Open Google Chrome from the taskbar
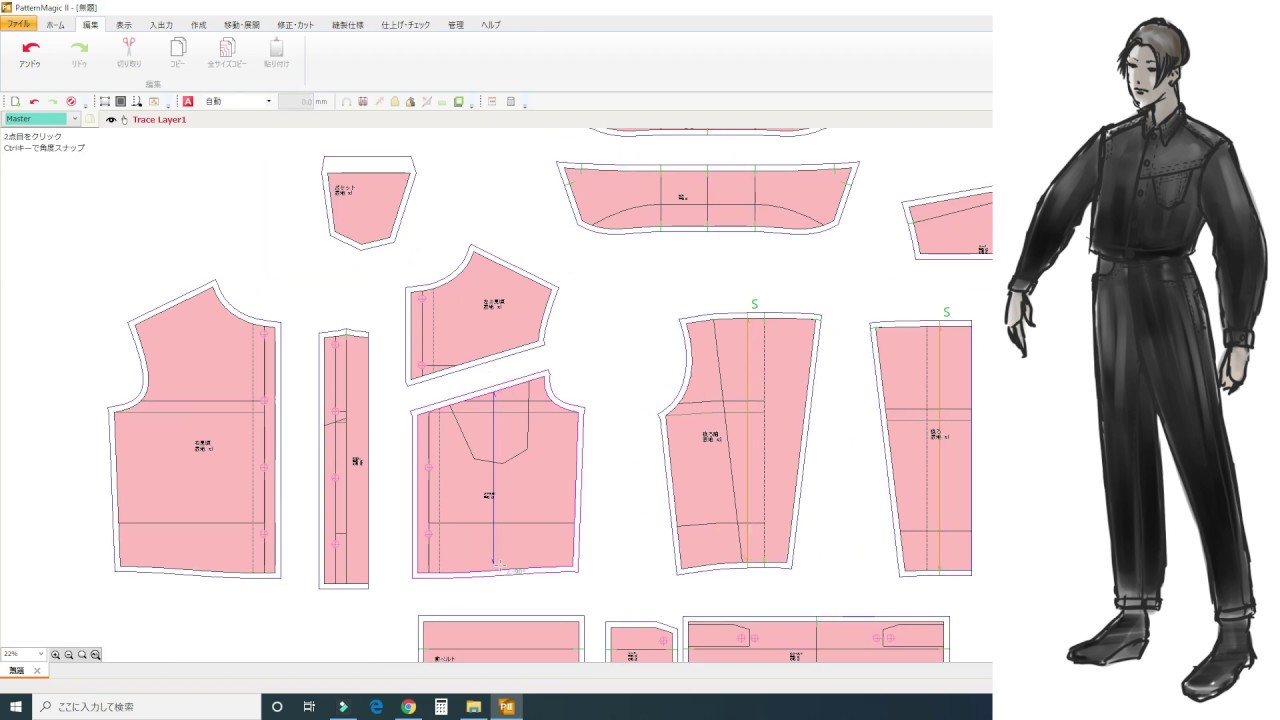Image resolution: width=1280 pixels, height=720 pixels. pyautogui.click(x=408, y=707)
